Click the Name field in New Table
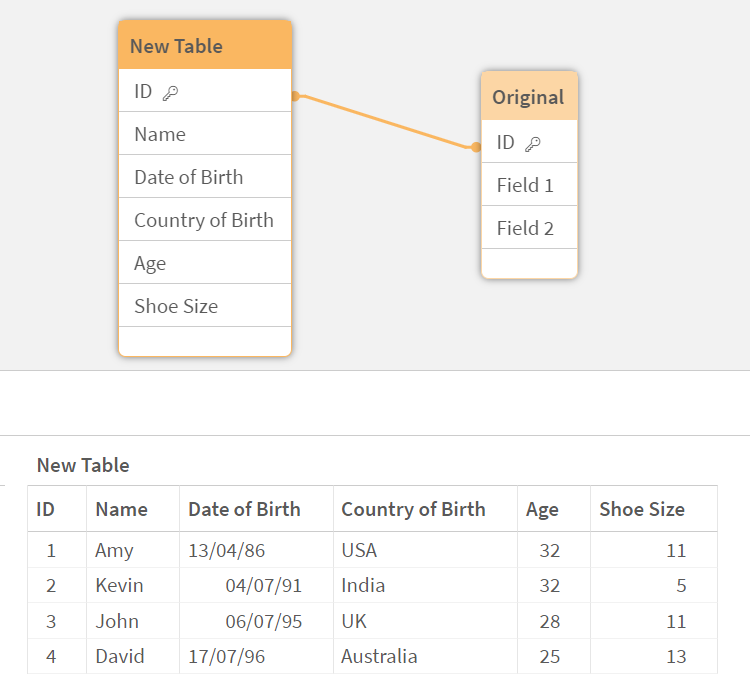 click(x=160, y=134)
